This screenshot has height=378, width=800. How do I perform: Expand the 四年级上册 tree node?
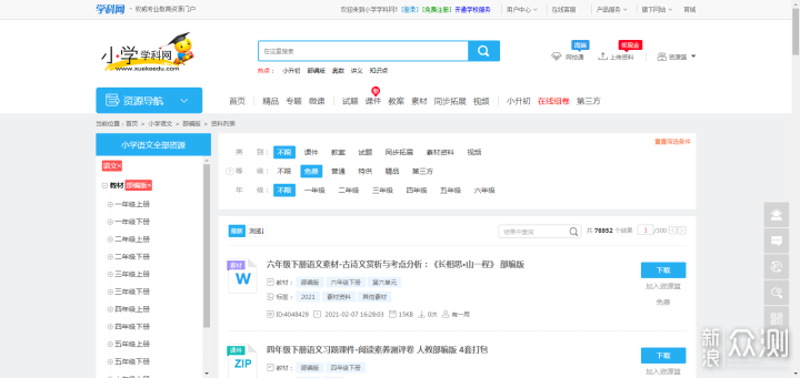tap(110, 309)
